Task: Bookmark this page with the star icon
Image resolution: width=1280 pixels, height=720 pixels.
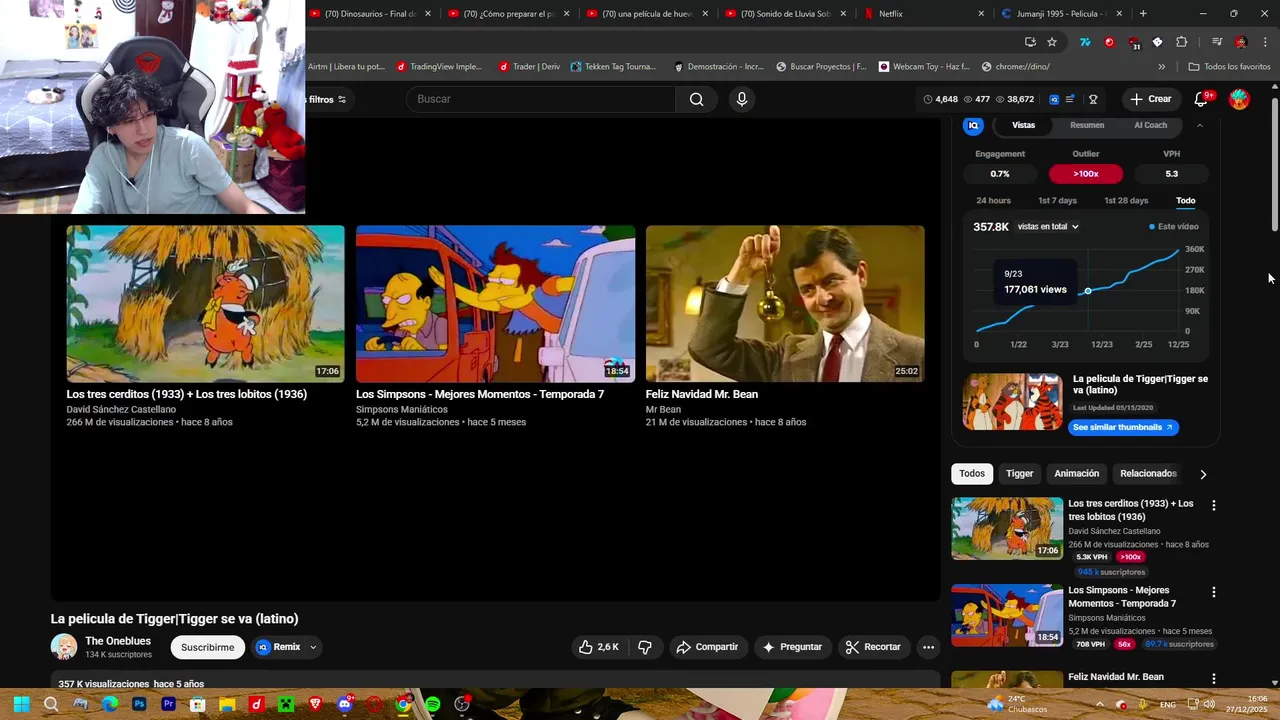Action: (x=1052, y=42)
